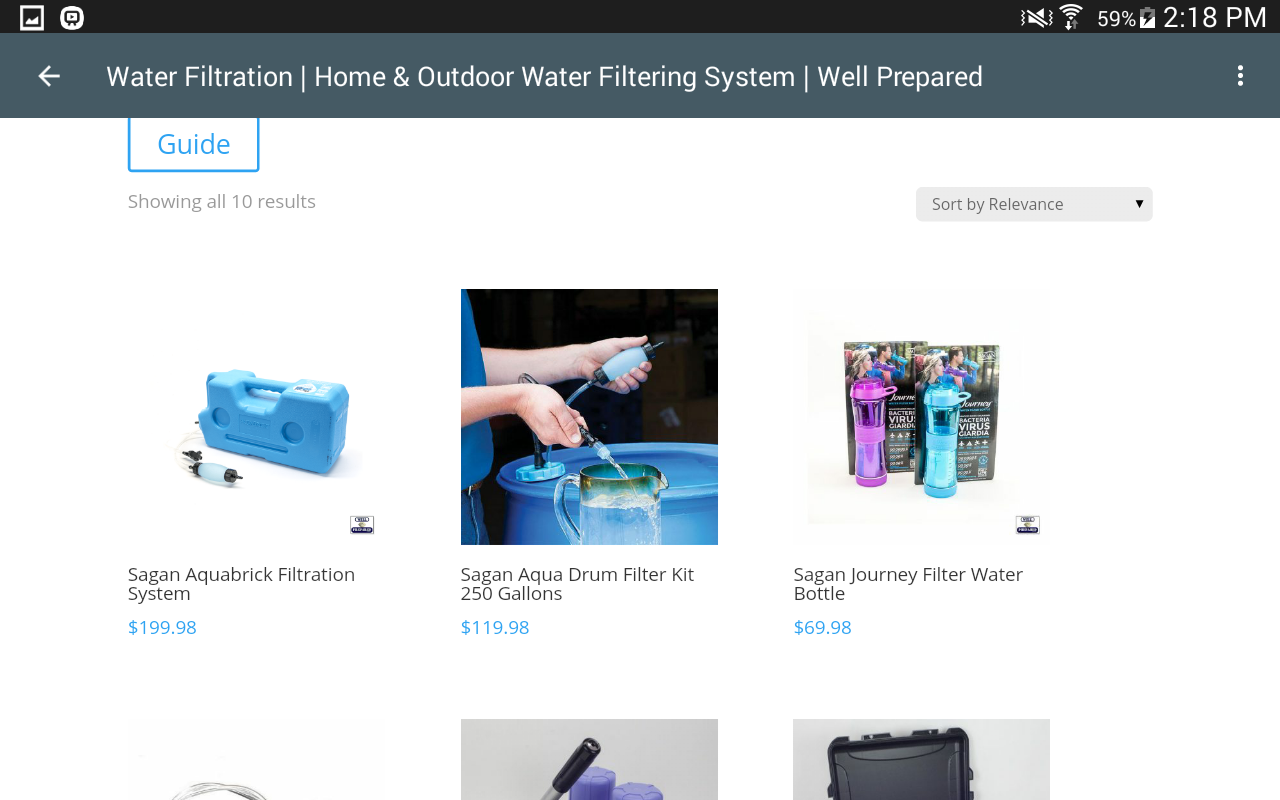Open Sagan Journey Filter Water Bottle link

pos(908,584)
